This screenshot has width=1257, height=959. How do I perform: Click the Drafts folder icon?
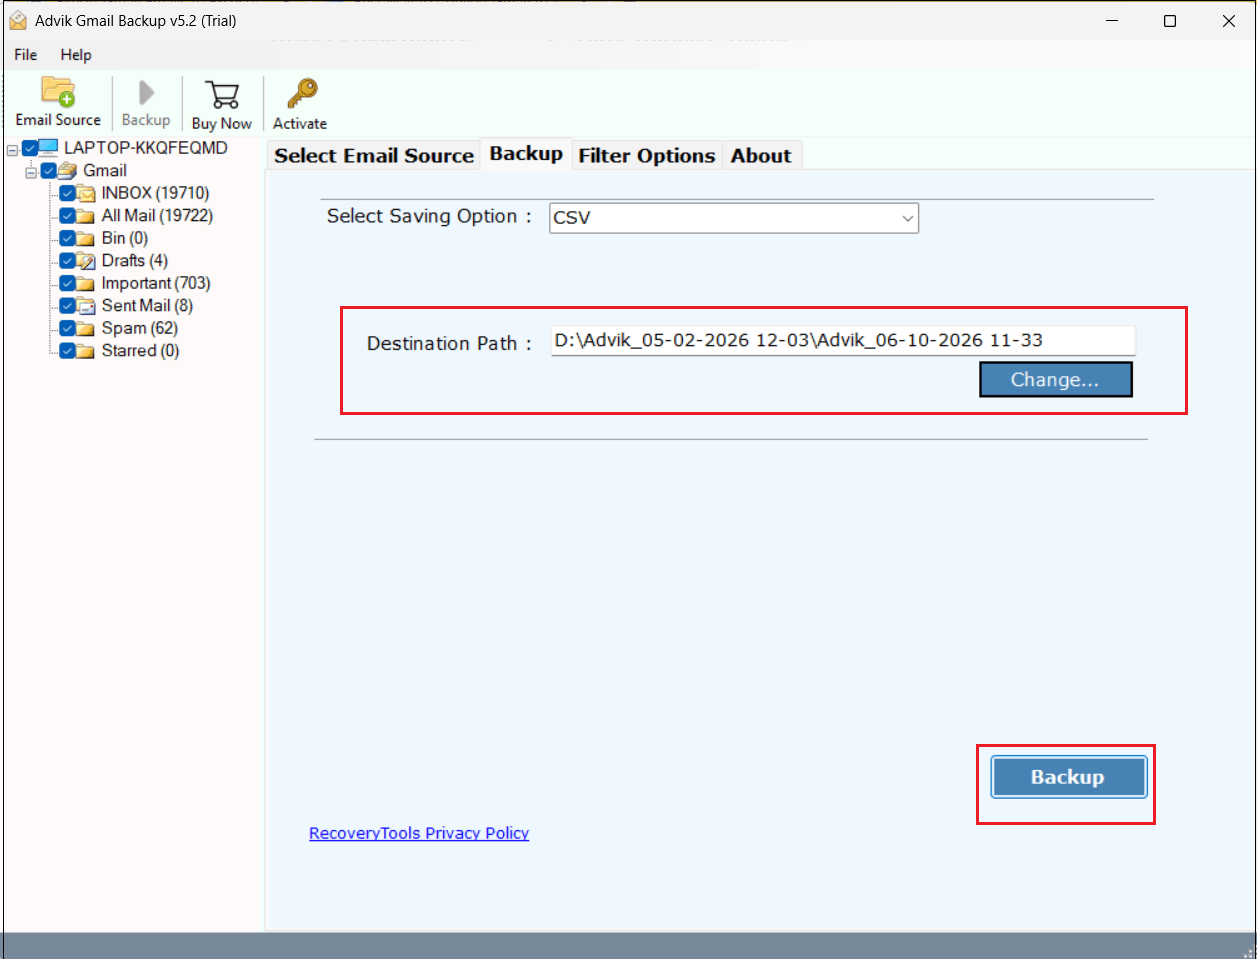[86, 261]
